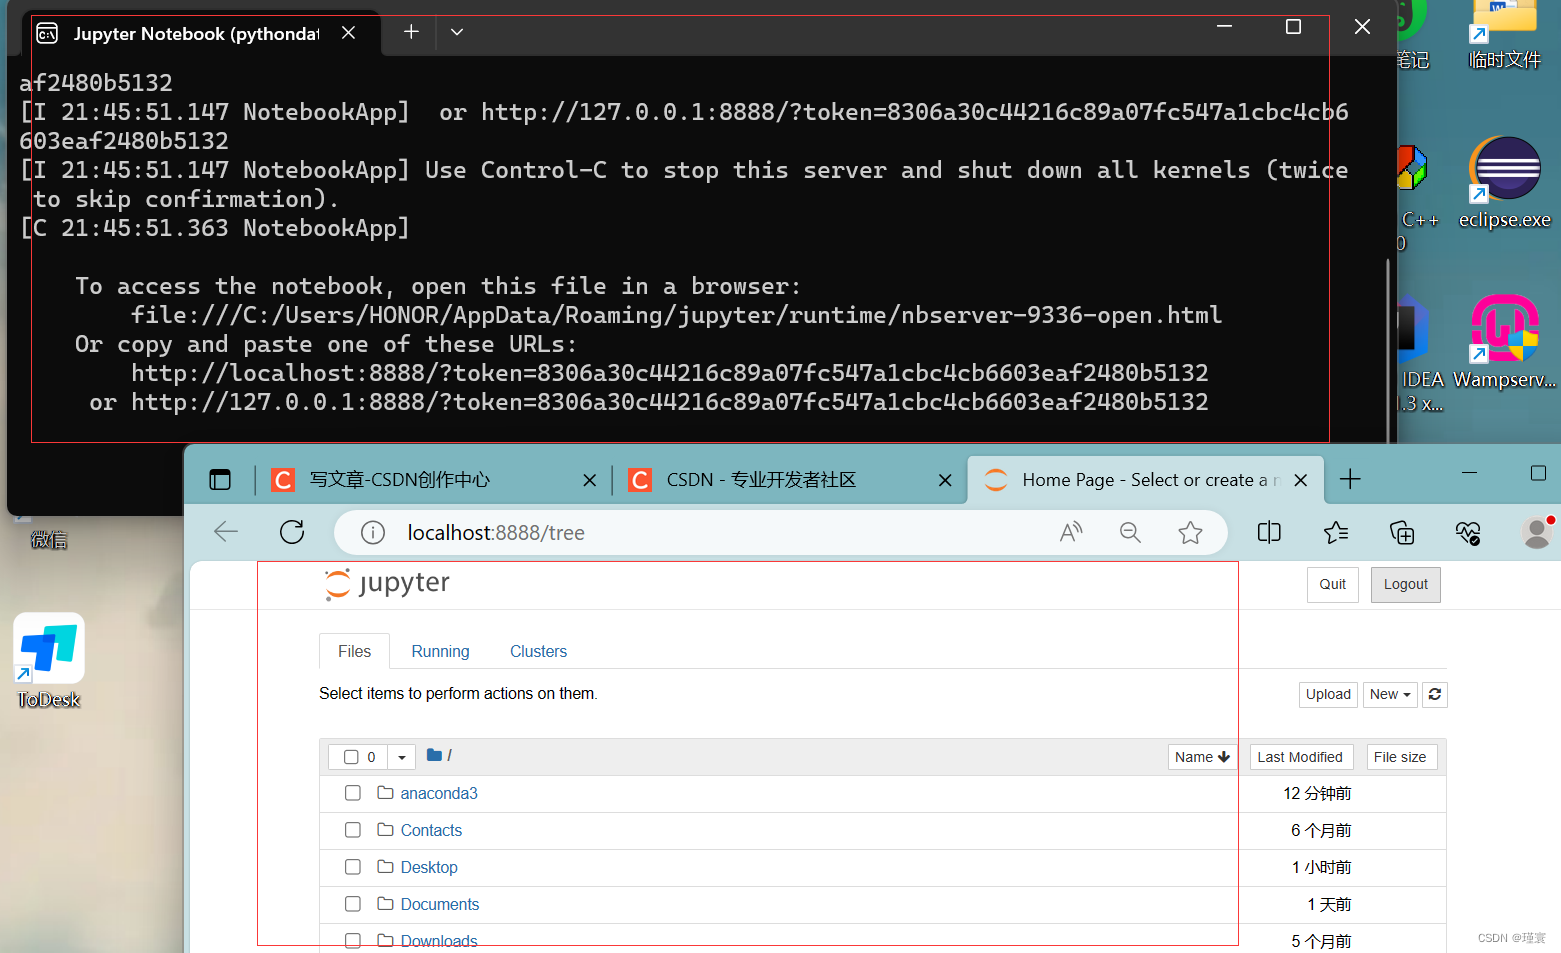Image resolution: width=1561 pixels, height=953 pixels.
Task: Check the anaconda3 folder checkbox
Action: click(x=352, y=792)
